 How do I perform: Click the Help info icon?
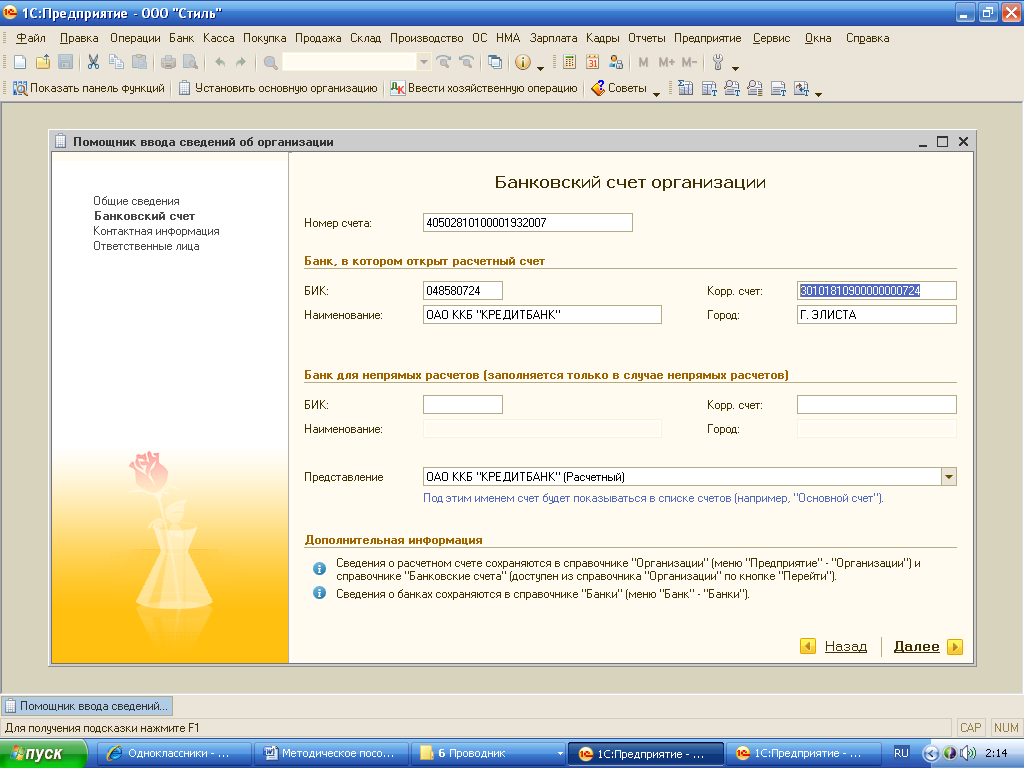pos(522,62)
